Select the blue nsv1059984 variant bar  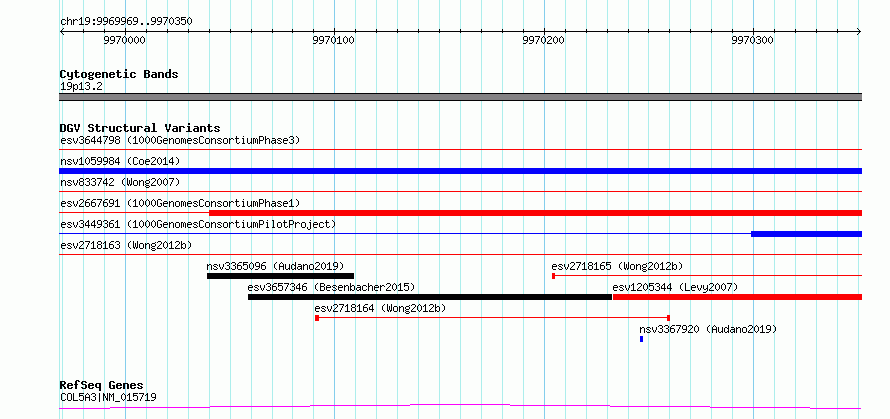(460, 171)
